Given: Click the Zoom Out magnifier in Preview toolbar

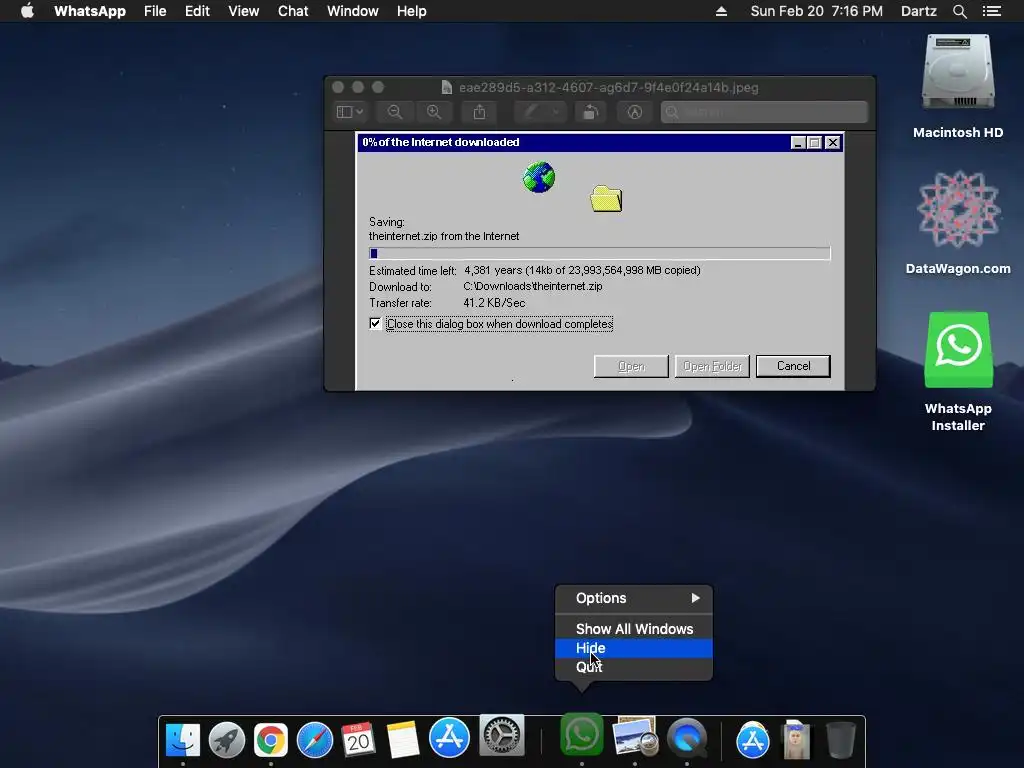Looking at the screenshot, I should (395, 112).
